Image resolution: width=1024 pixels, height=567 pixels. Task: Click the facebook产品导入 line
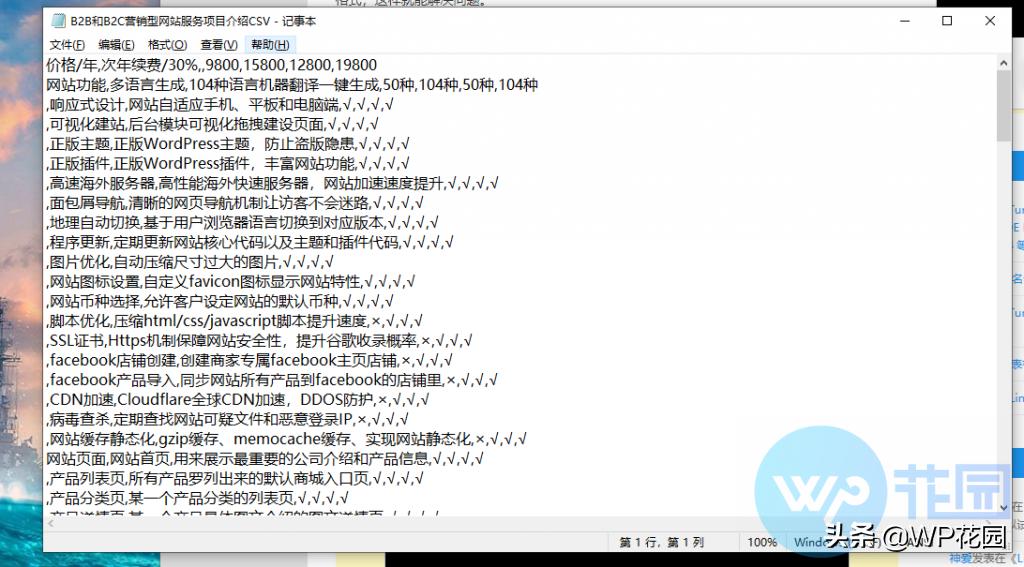[x=272, y=380]
